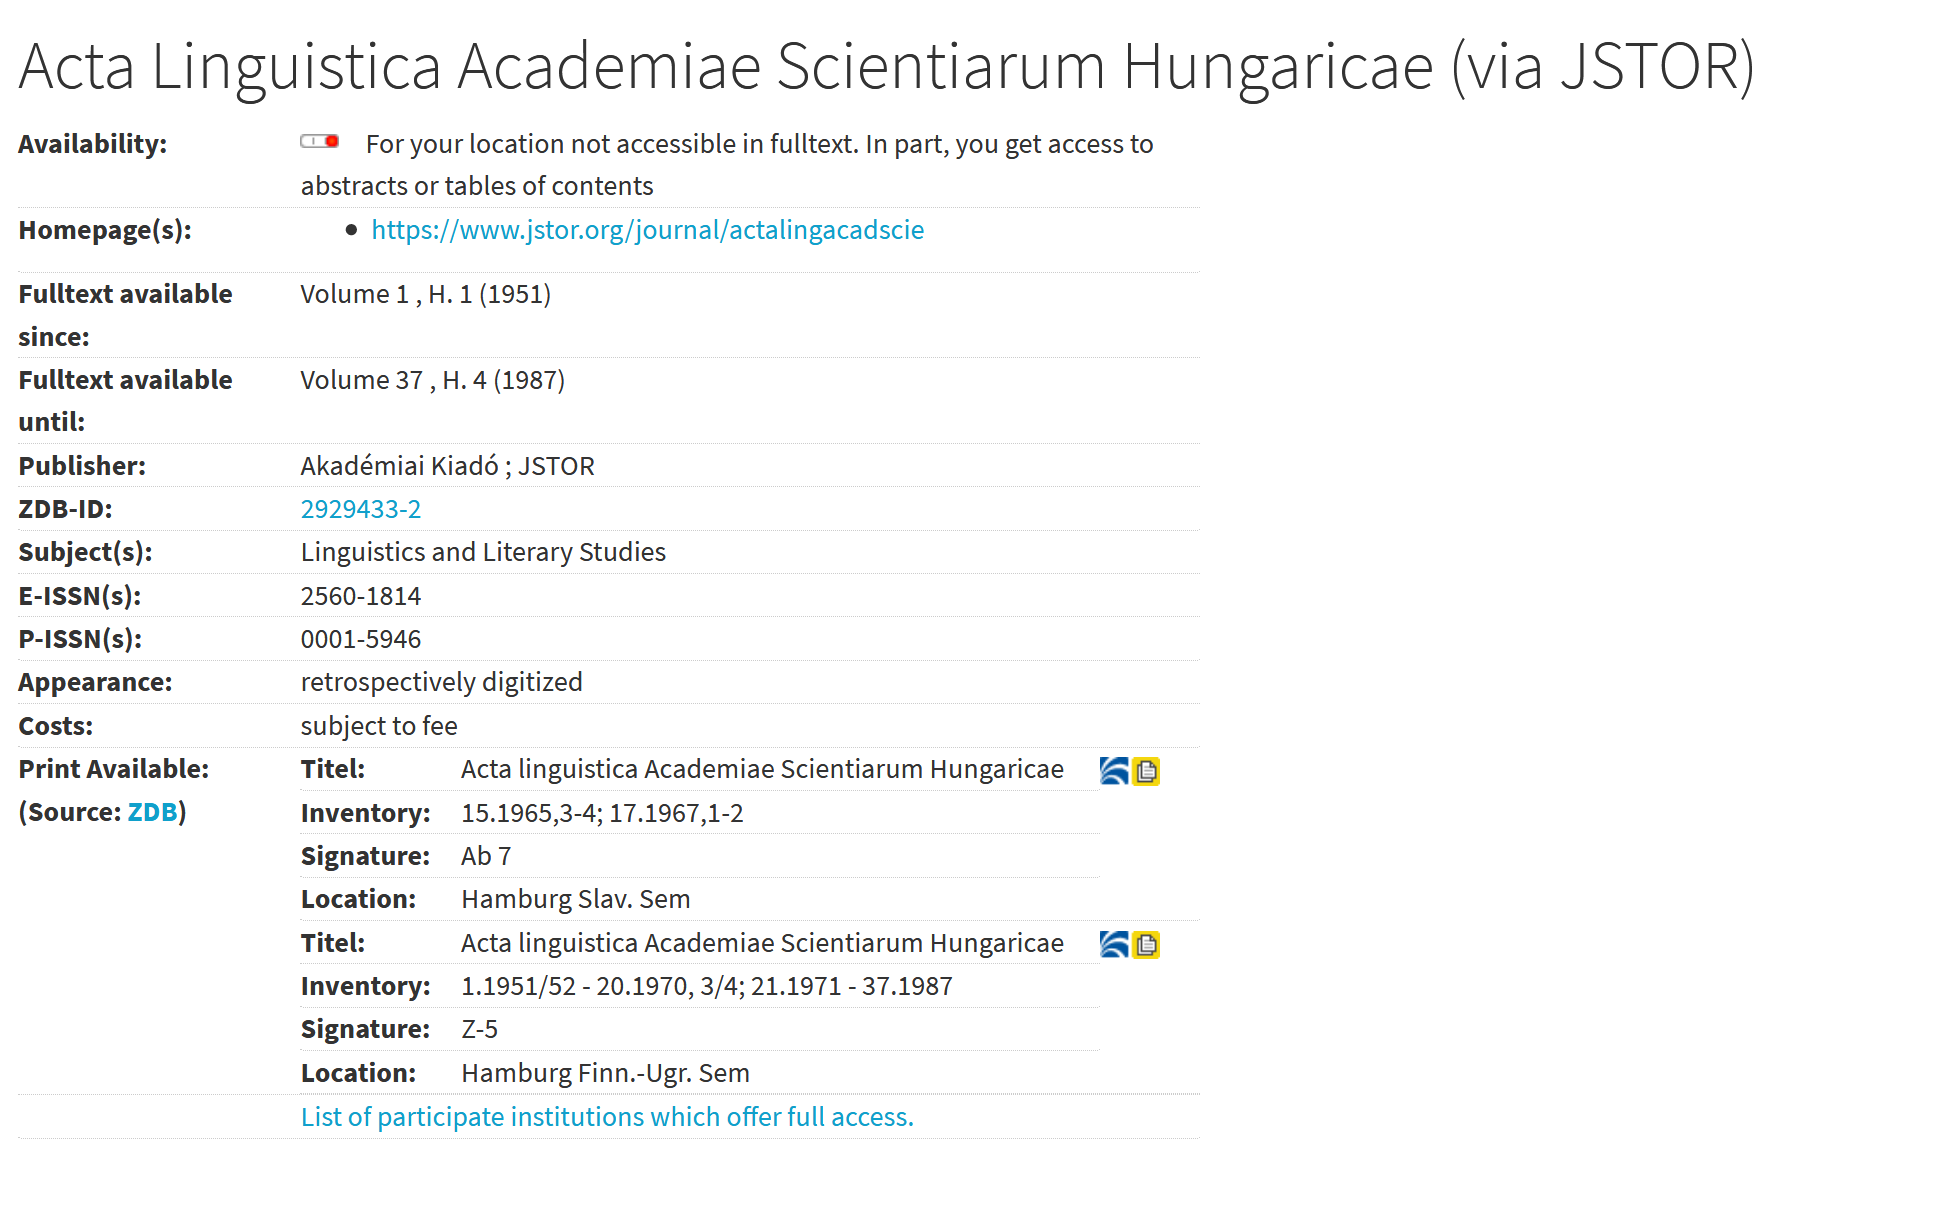Click the page title heading
The height and width of the screenshot is (1222, 1957).
coord(886,68)
